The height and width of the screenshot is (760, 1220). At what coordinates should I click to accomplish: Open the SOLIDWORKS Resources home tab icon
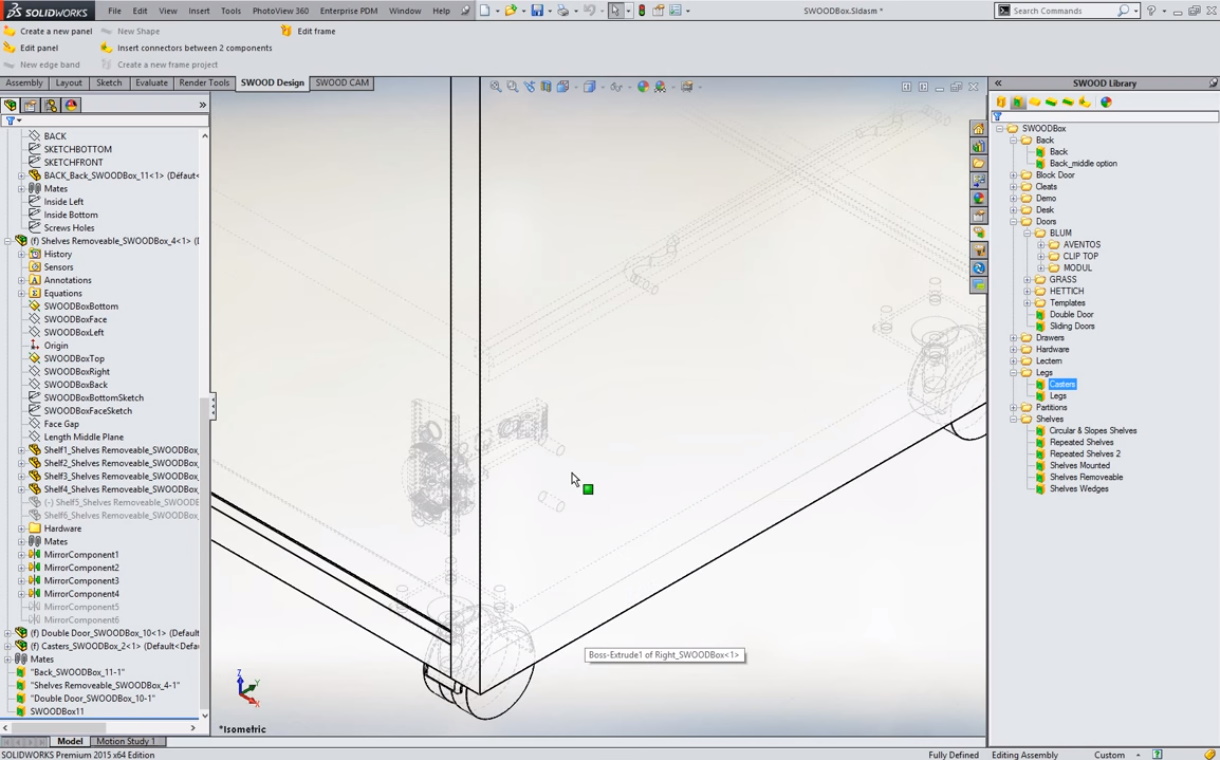978,129
